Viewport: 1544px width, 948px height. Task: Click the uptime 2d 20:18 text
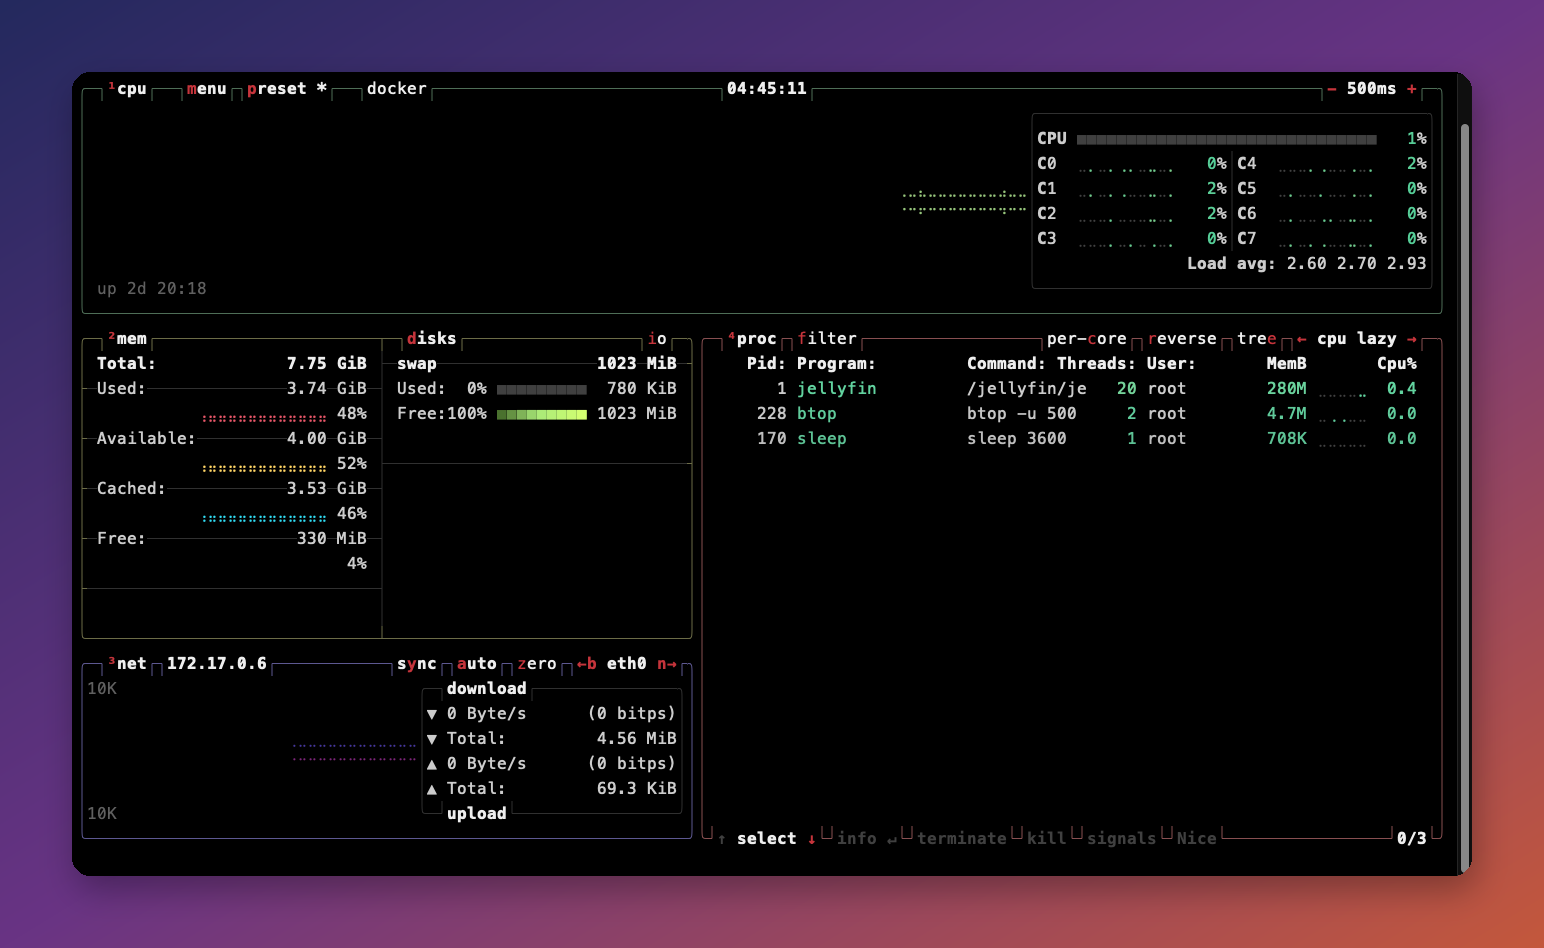click(x=152, y=289)
